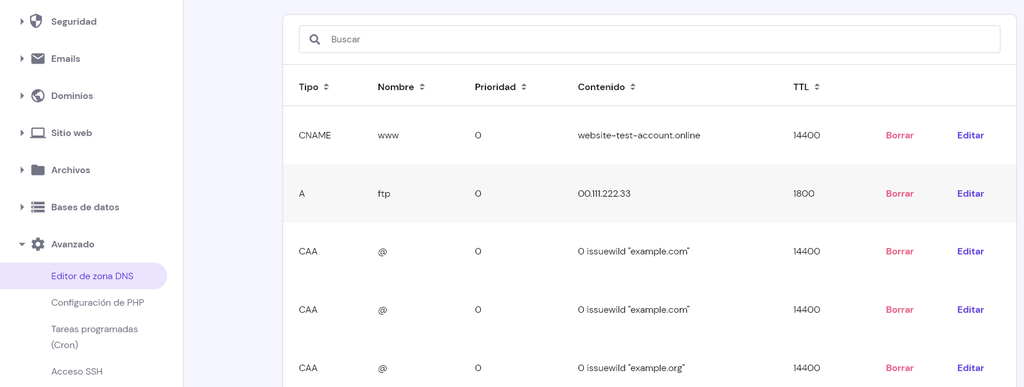Delete the example.org CAA record

click(x=899, y=368)
